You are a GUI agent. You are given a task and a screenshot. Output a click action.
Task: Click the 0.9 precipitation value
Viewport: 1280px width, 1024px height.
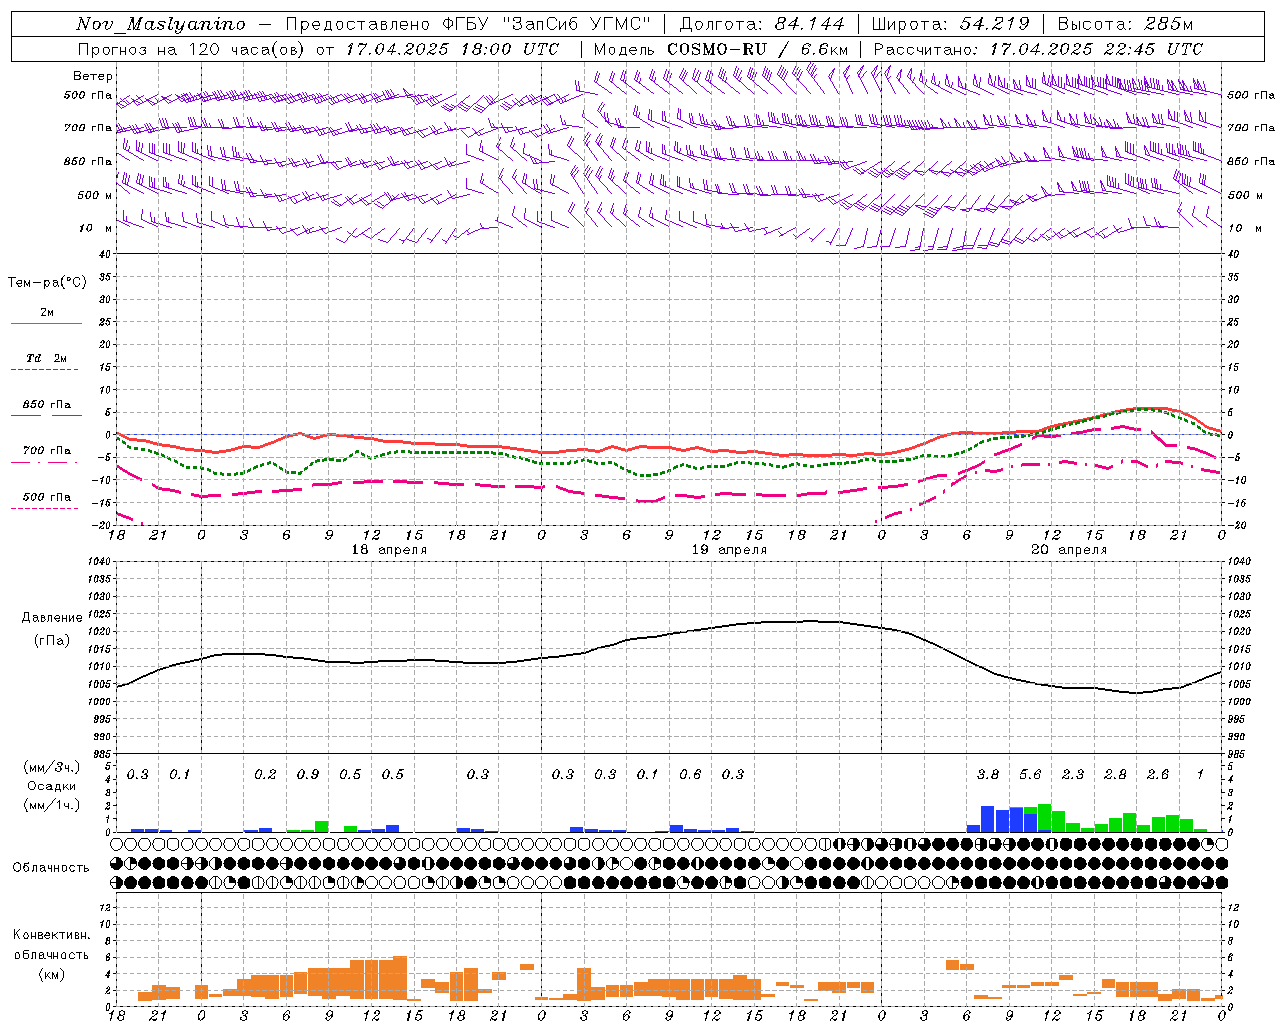coord(308,775)
